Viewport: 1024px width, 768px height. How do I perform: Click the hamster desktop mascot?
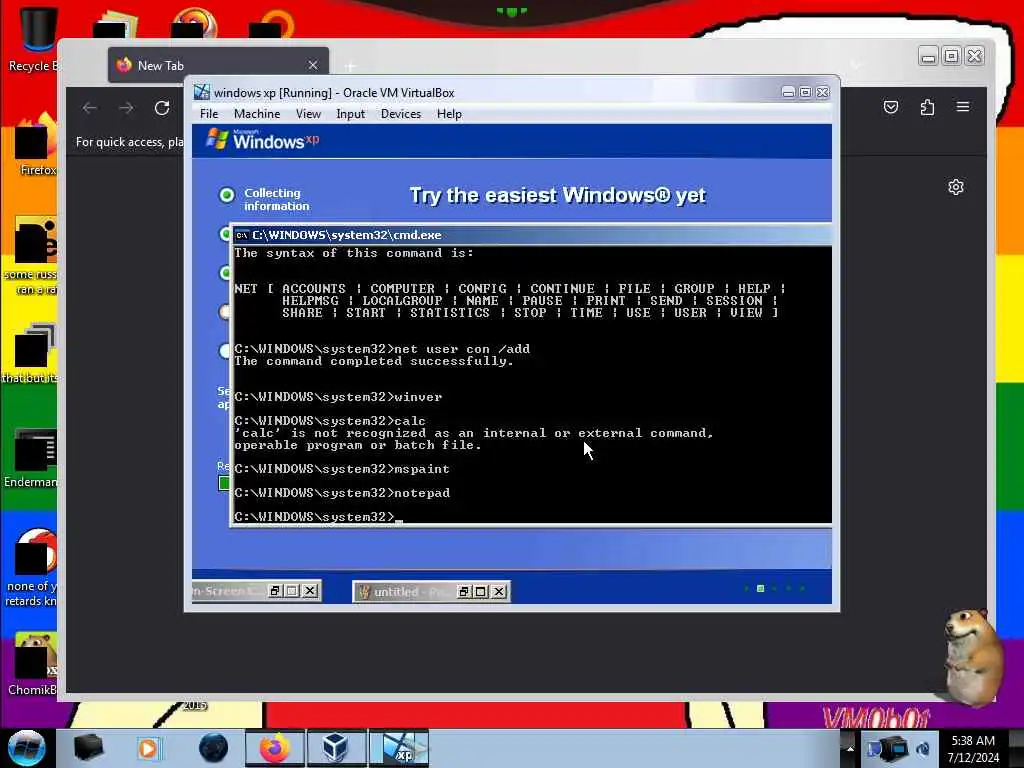tap(972, 656)
